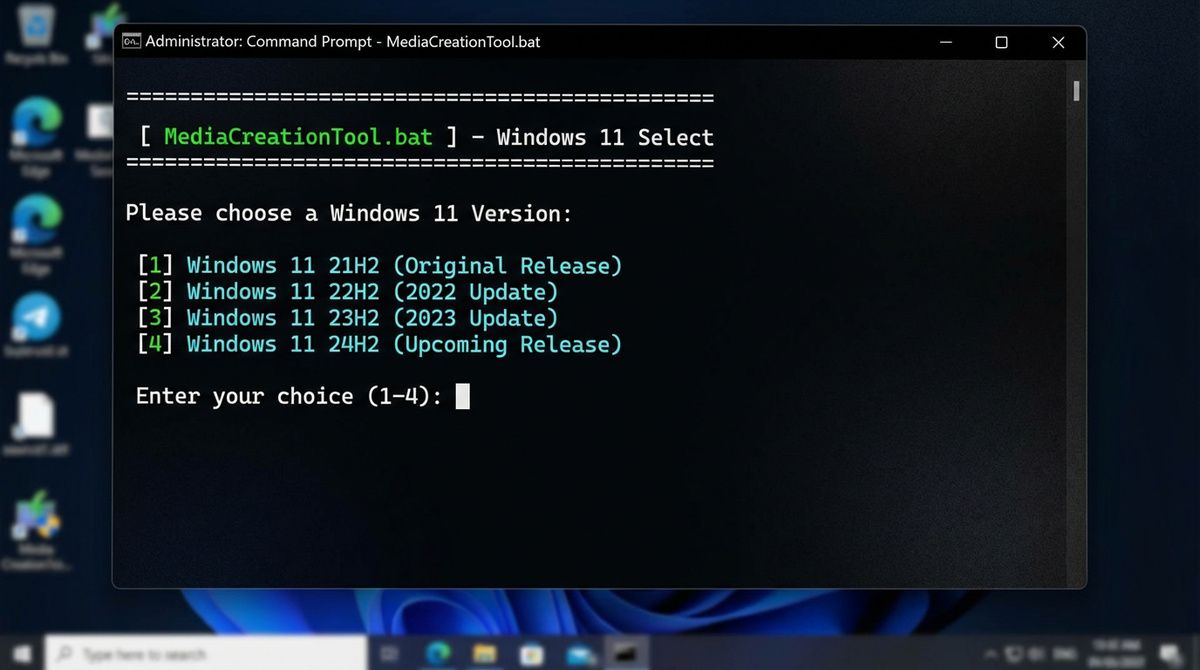Viewport: 1200px width, 670px height.
Task: Click 'Please choose a Windows 11 Version:' text
Action: pyautogui.click(x=349, y=213)
